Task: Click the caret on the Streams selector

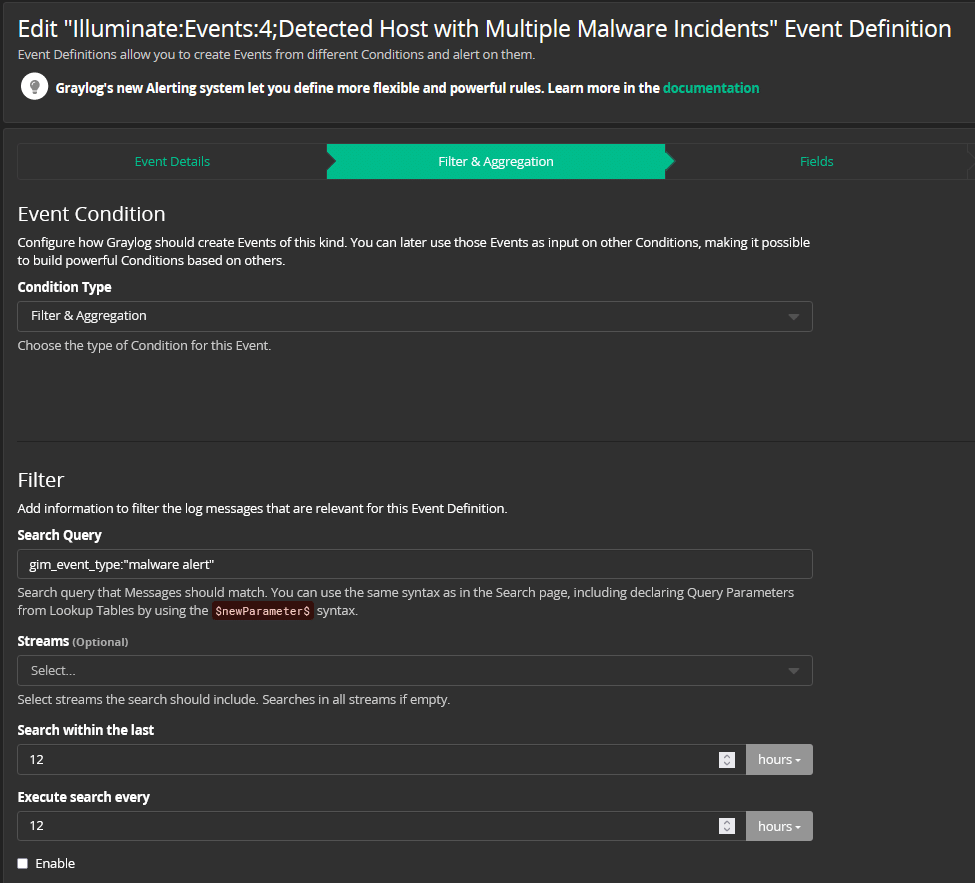Action: (x=795, y=670)
